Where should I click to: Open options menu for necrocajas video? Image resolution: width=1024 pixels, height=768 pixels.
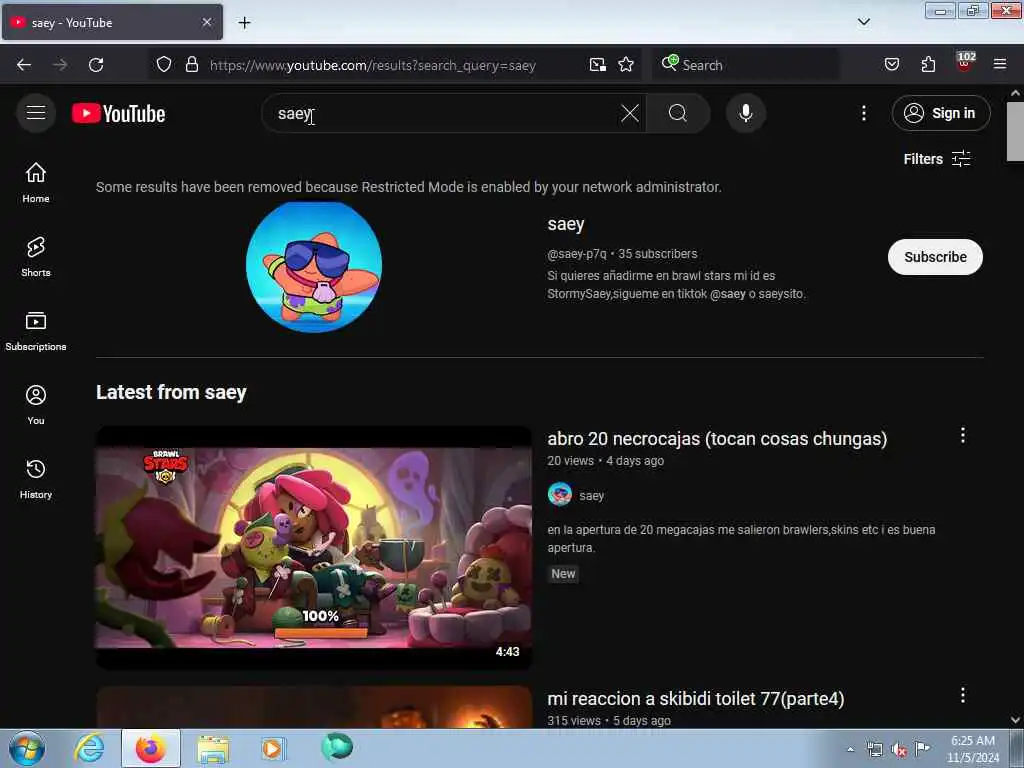[x=963, y=436]
